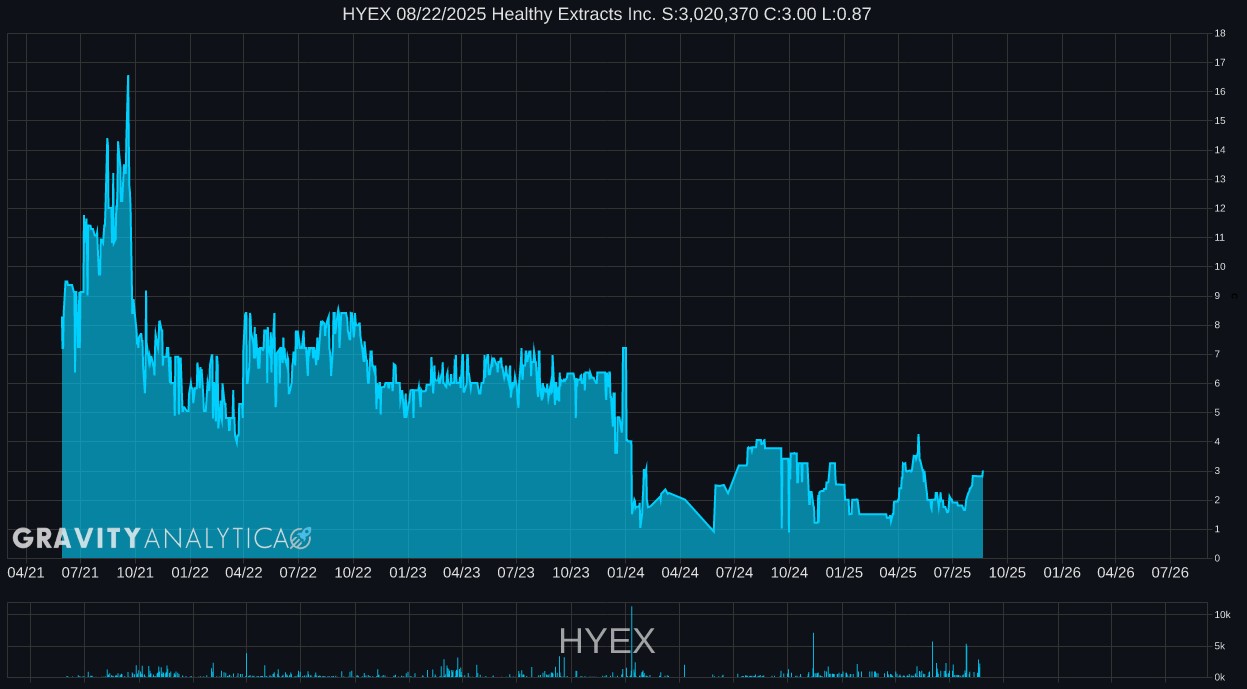The height and width of the screenshot is (689, 1247).
Task: Choose price axis value 9
Action: point(1217,296)
